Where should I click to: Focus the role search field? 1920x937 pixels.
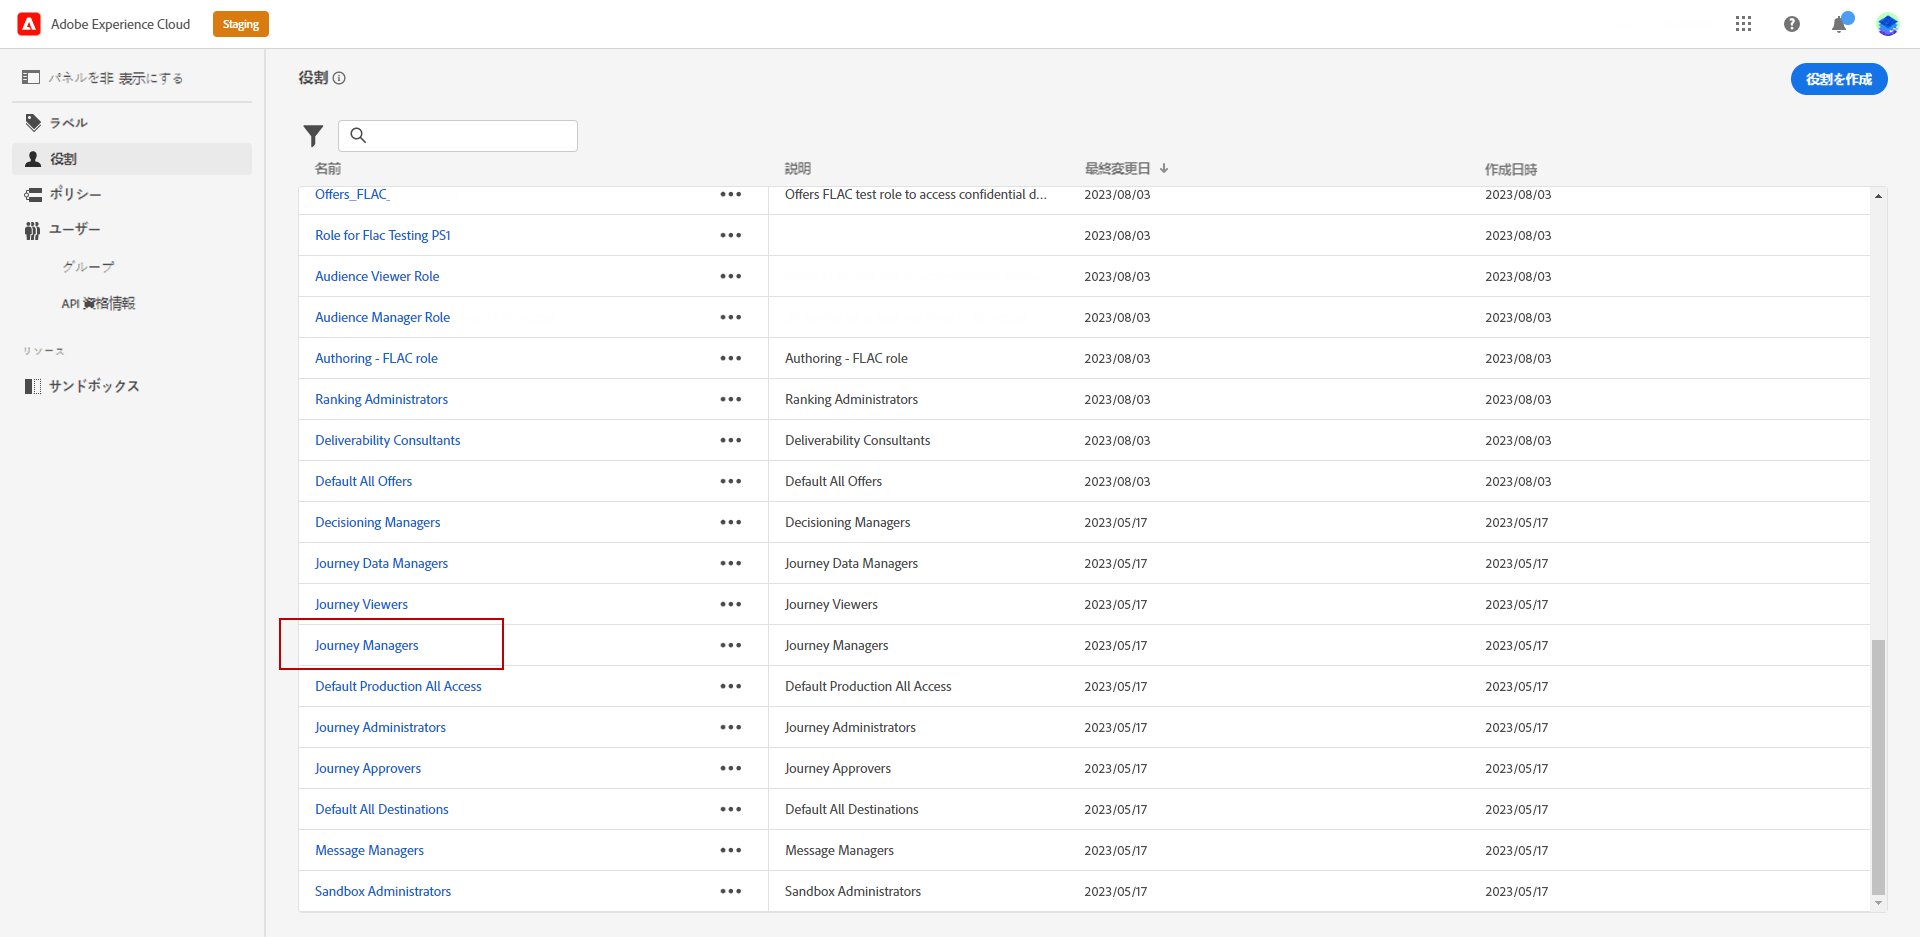(x=458, y=136)
